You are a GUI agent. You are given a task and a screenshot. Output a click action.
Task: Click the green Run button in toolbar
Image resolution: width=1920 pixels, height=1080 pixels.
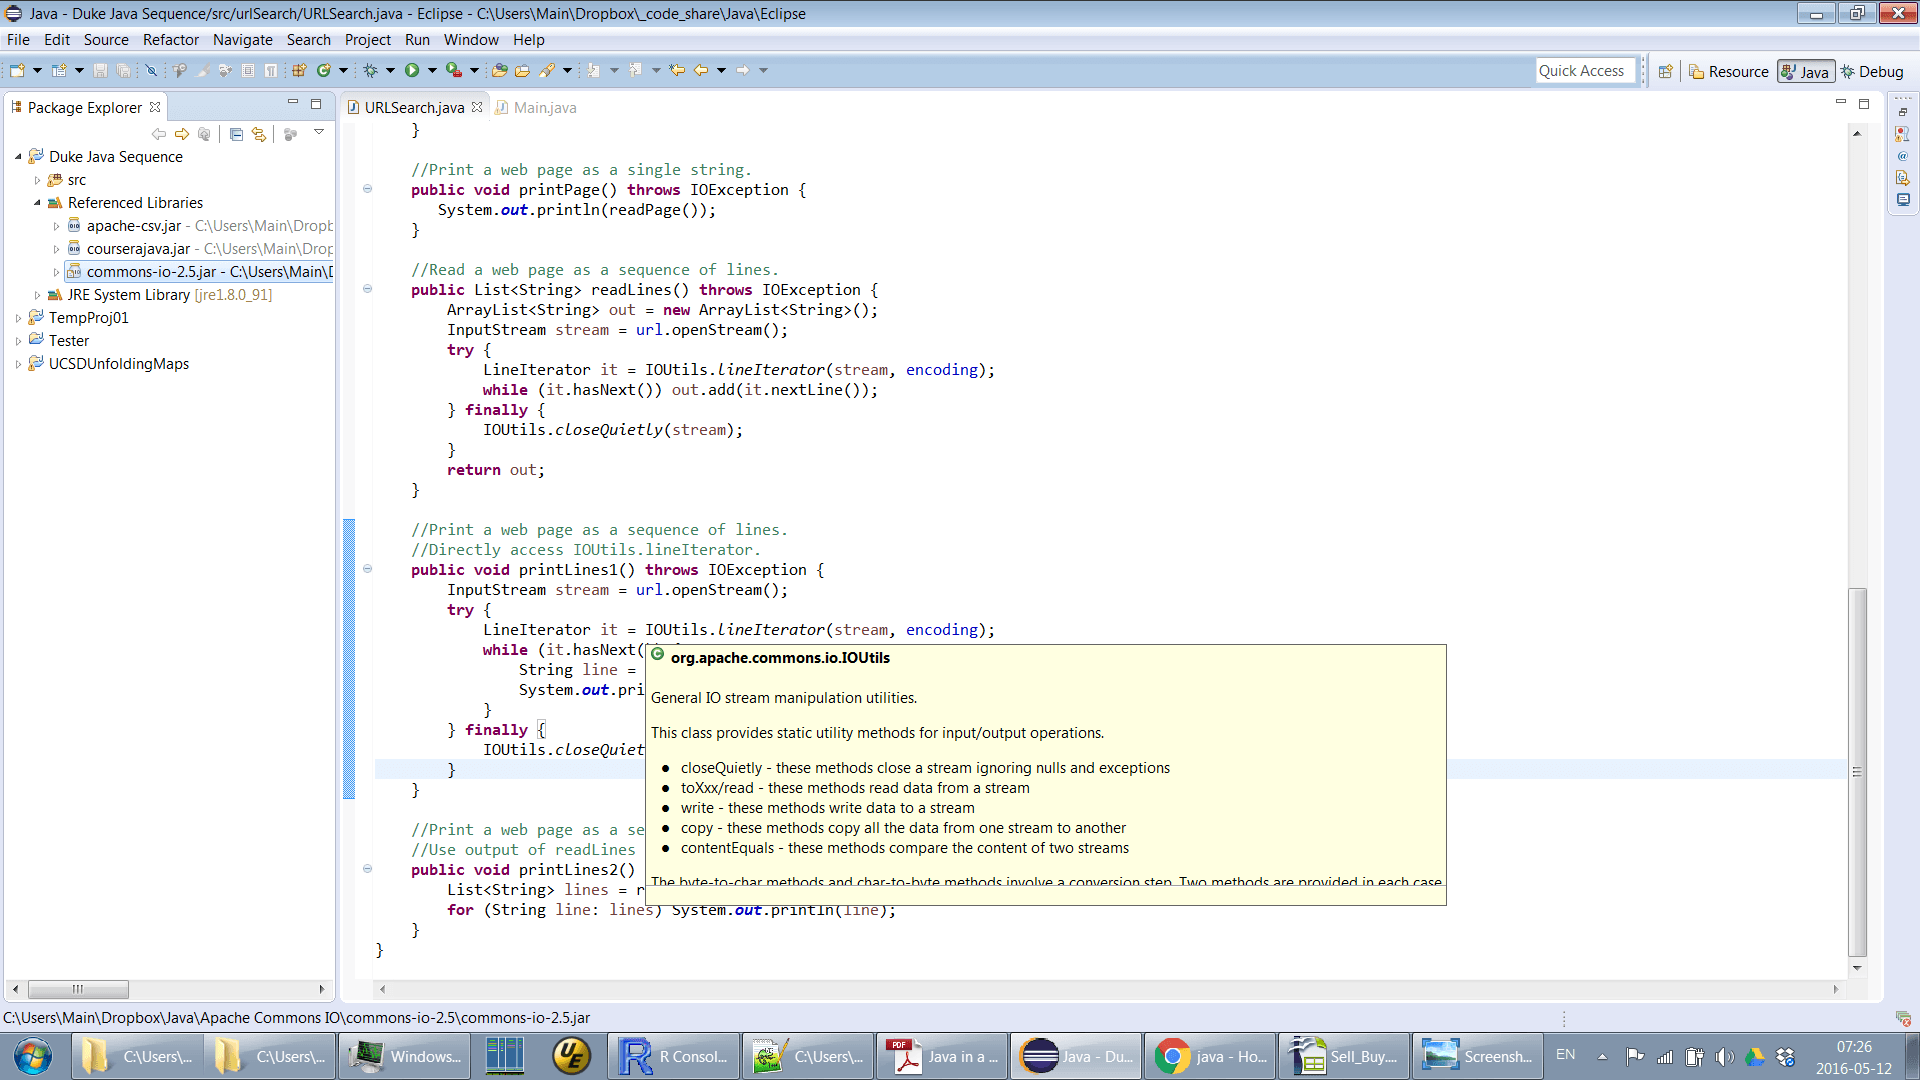[412, 70]
